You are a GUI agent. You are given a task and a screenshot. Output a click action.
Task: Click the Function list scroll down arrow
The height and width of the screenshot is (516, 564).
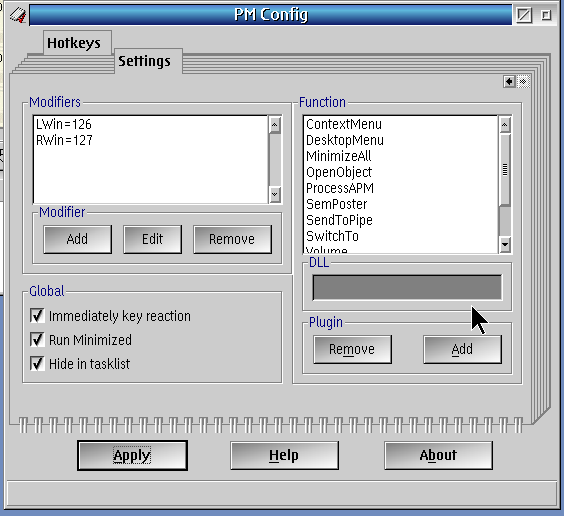point(505,245)
